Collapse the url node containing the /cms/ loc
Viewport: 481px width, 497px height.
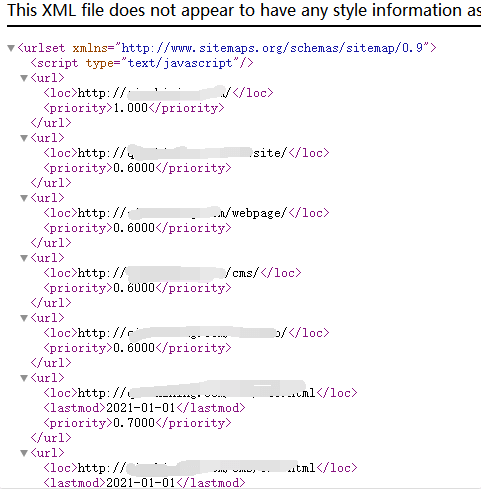coord(24,258)
